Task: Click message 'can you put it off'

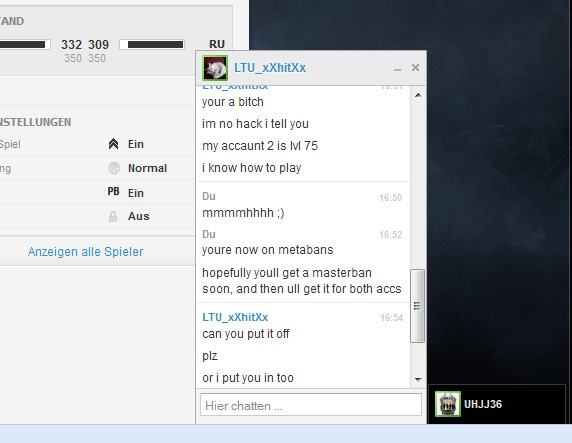Action: tap(246, 334)
